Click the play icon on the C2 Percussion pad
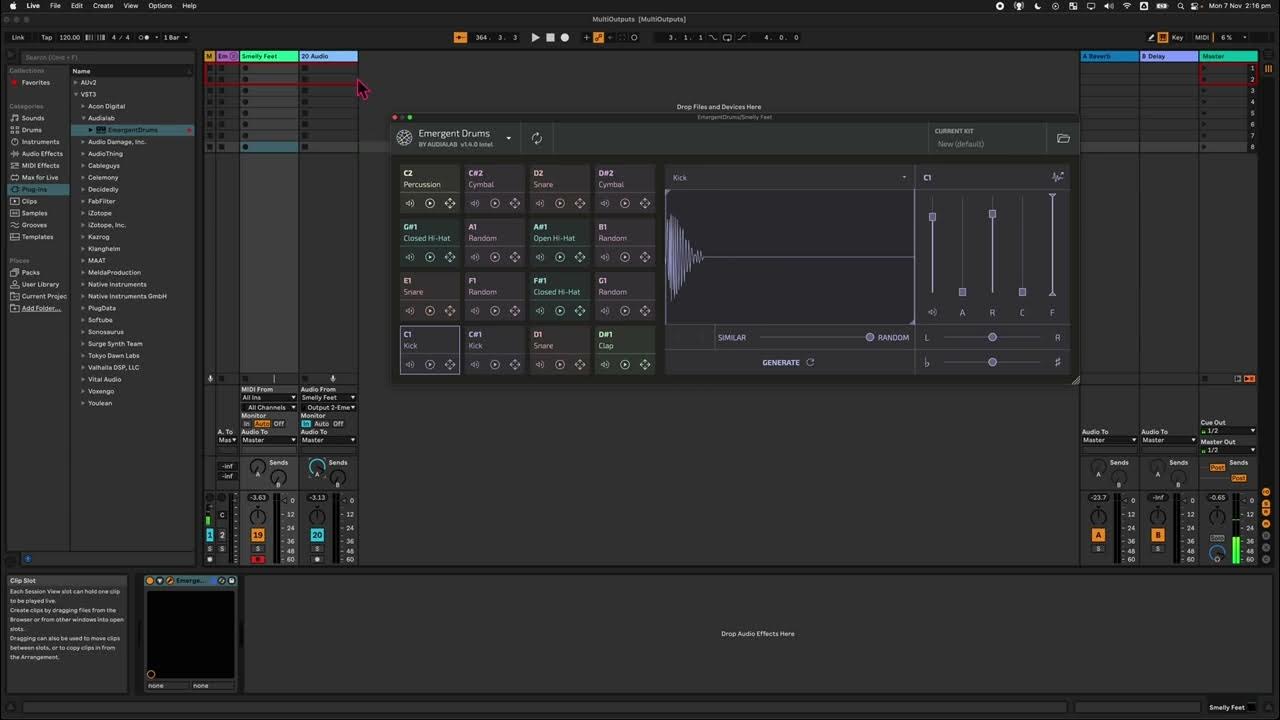The width and height of the screenshot is (1280, 720). point(430,203)
